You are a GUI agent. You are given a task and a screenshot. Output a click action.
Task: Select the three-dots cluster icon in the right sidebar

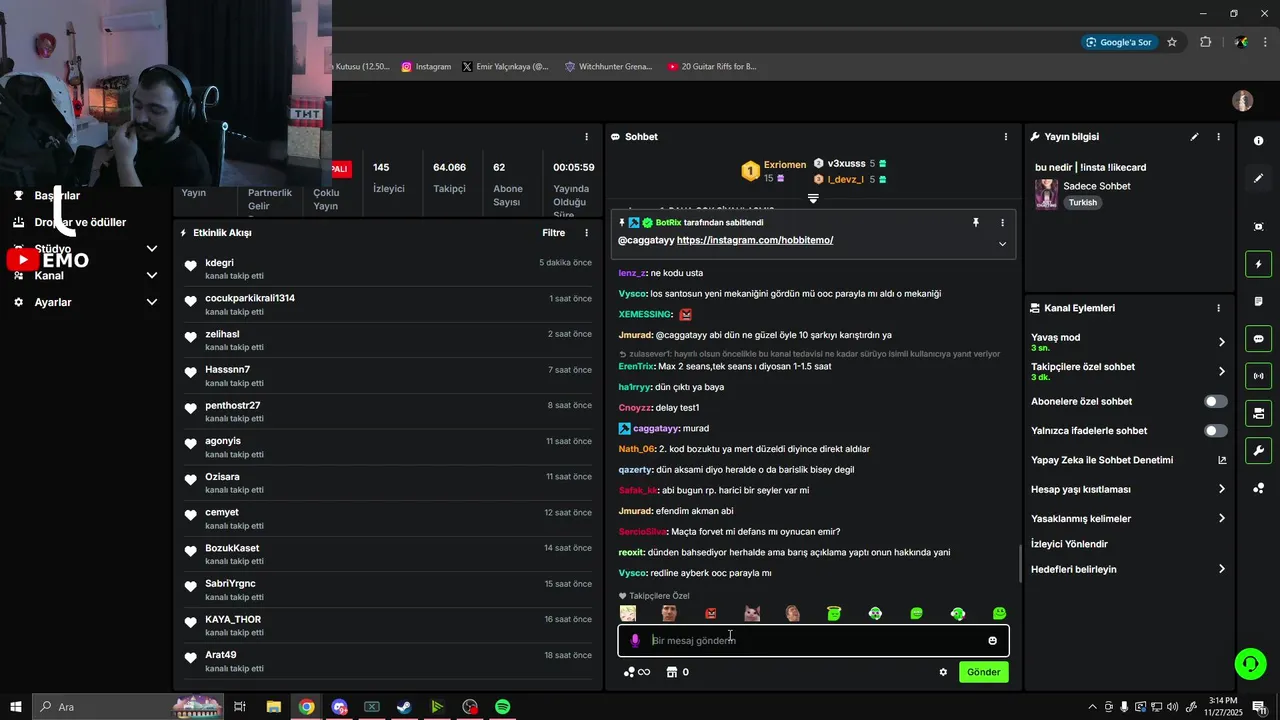pyautogui.click(x=1259, y=488)
